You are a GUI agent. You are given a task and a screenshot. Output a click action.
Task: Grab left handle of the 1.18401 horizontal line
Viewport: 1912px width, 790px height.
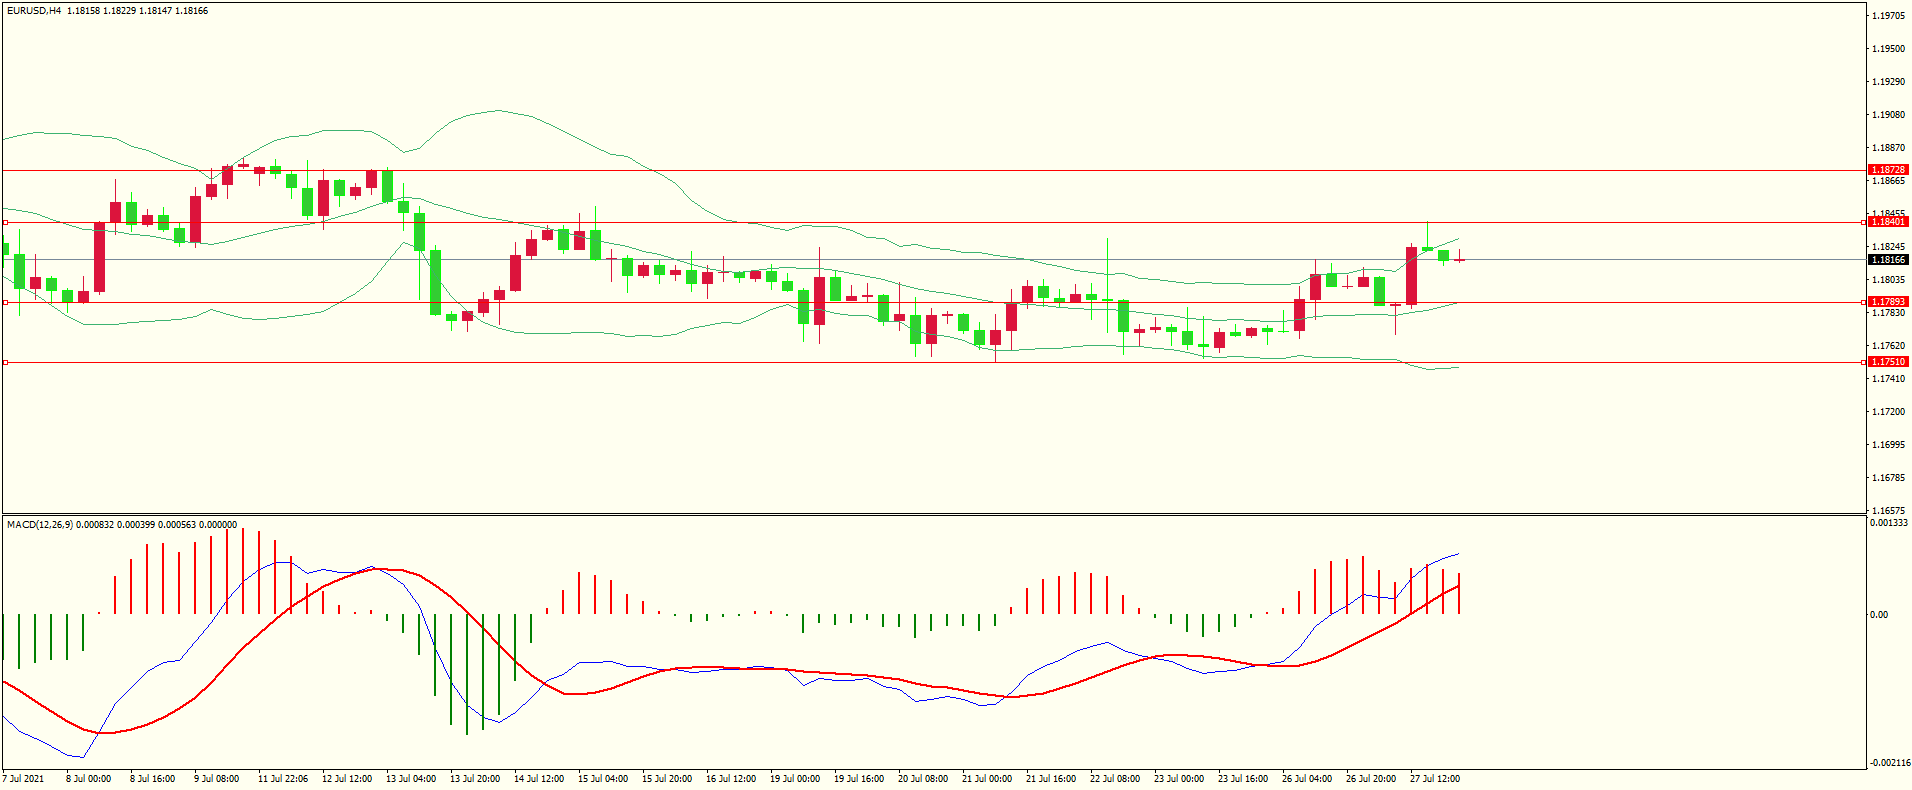(x=5, y=222)
